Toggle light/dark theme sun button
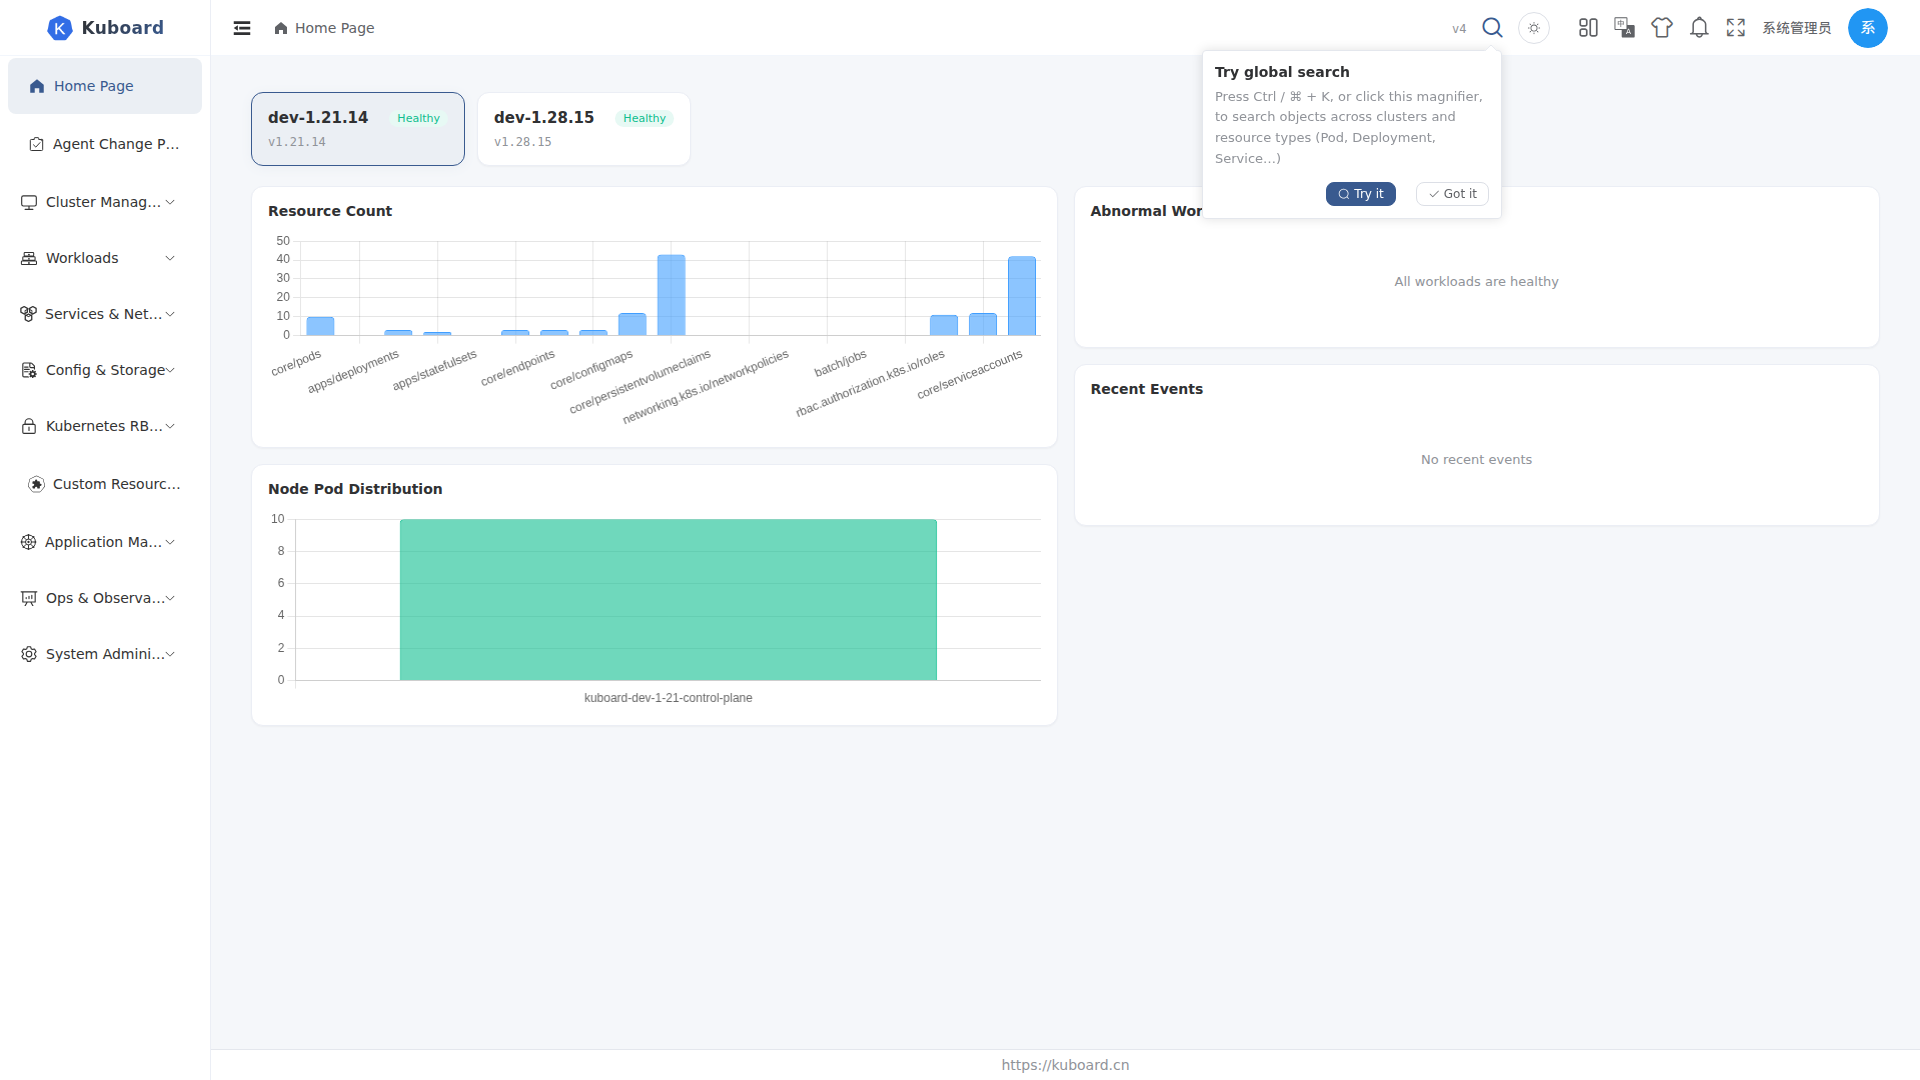The height and width of the screenshot is (1080, 1920). 1534,28
